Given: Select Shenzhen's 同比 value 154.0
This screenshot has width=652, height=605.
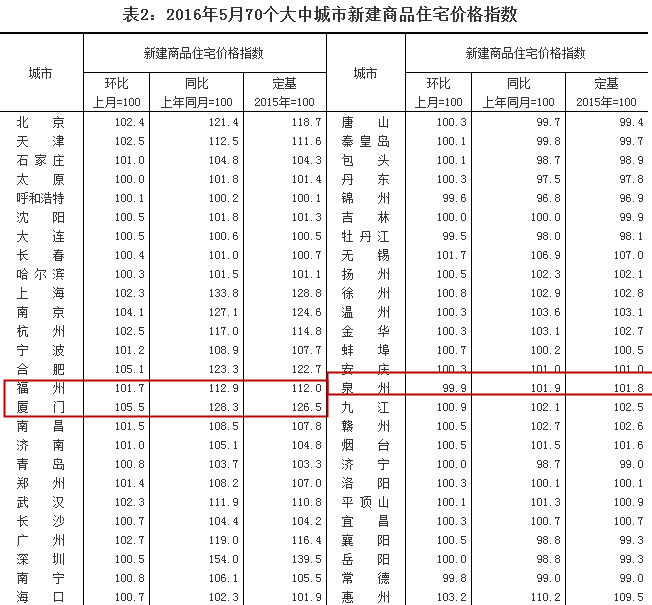Looking at the screenshot, I should (224, 559).
